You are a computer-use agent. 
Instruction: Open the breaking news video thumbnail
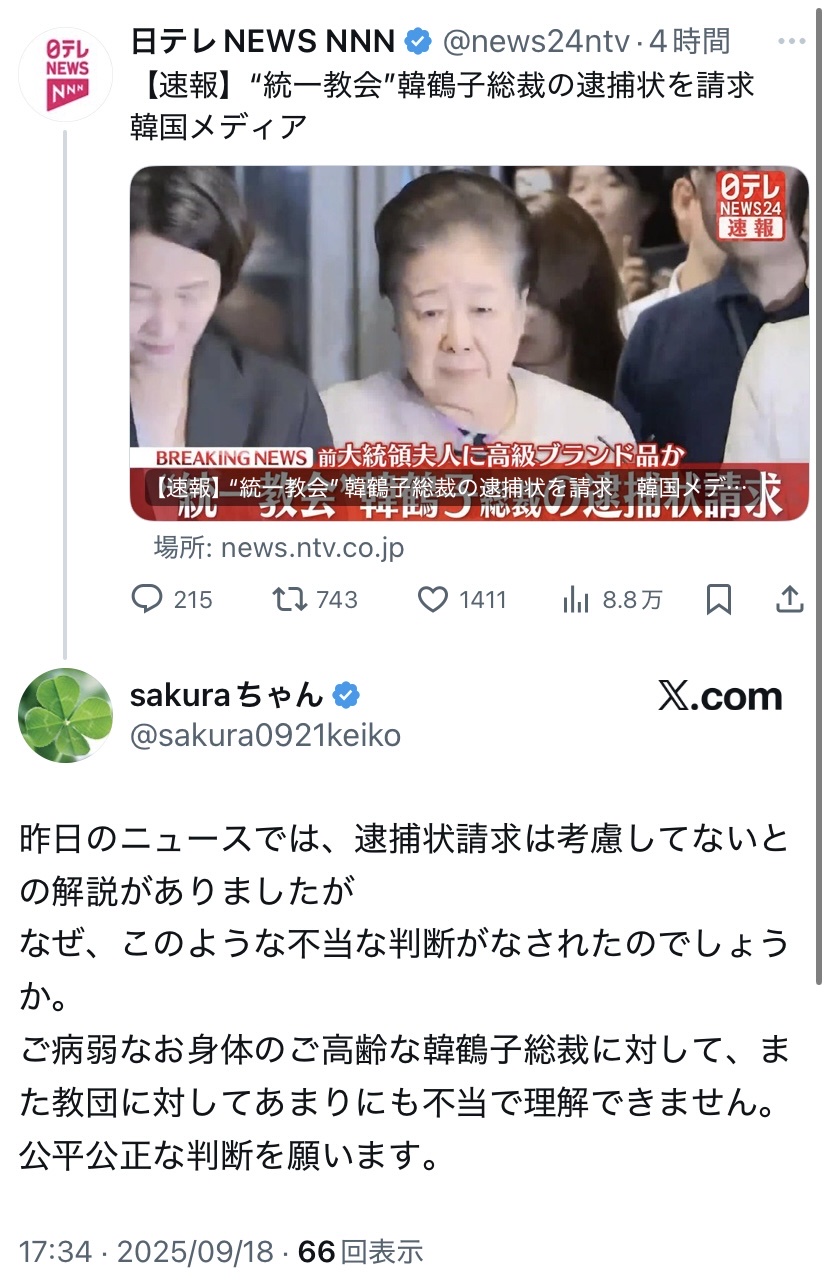tap(469, 343)
